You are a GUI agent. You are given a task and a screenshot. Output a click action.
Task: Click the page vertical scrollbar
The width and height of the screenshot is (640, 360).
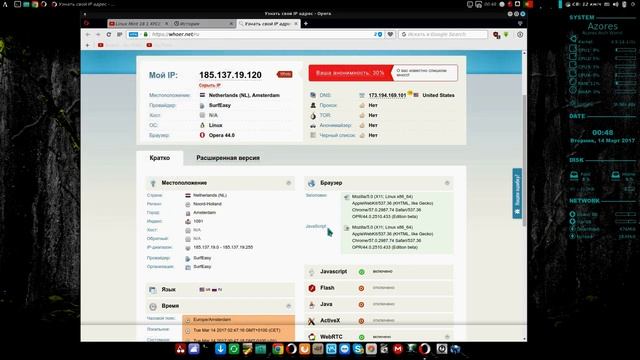click(x=524, y=159)
